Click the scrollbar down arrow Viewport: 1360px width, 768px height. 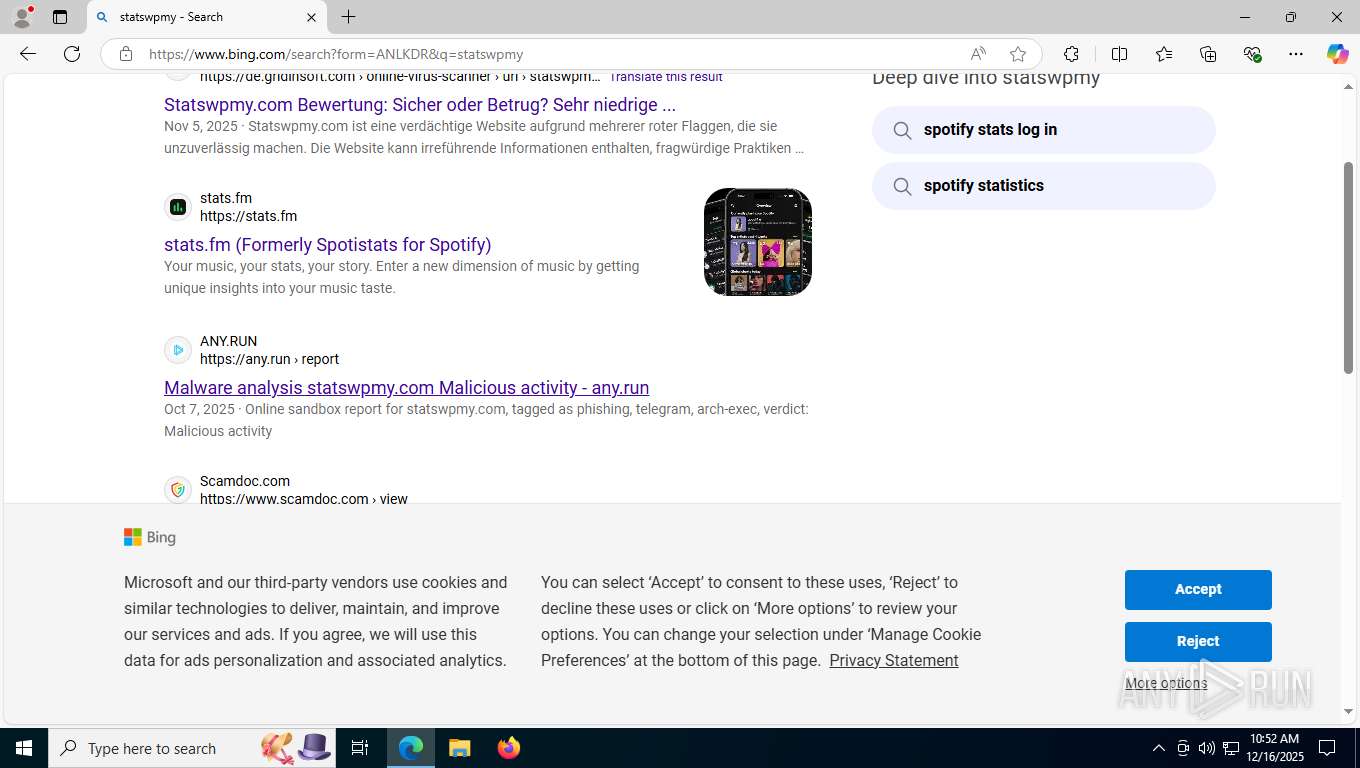pos(1349,712)
